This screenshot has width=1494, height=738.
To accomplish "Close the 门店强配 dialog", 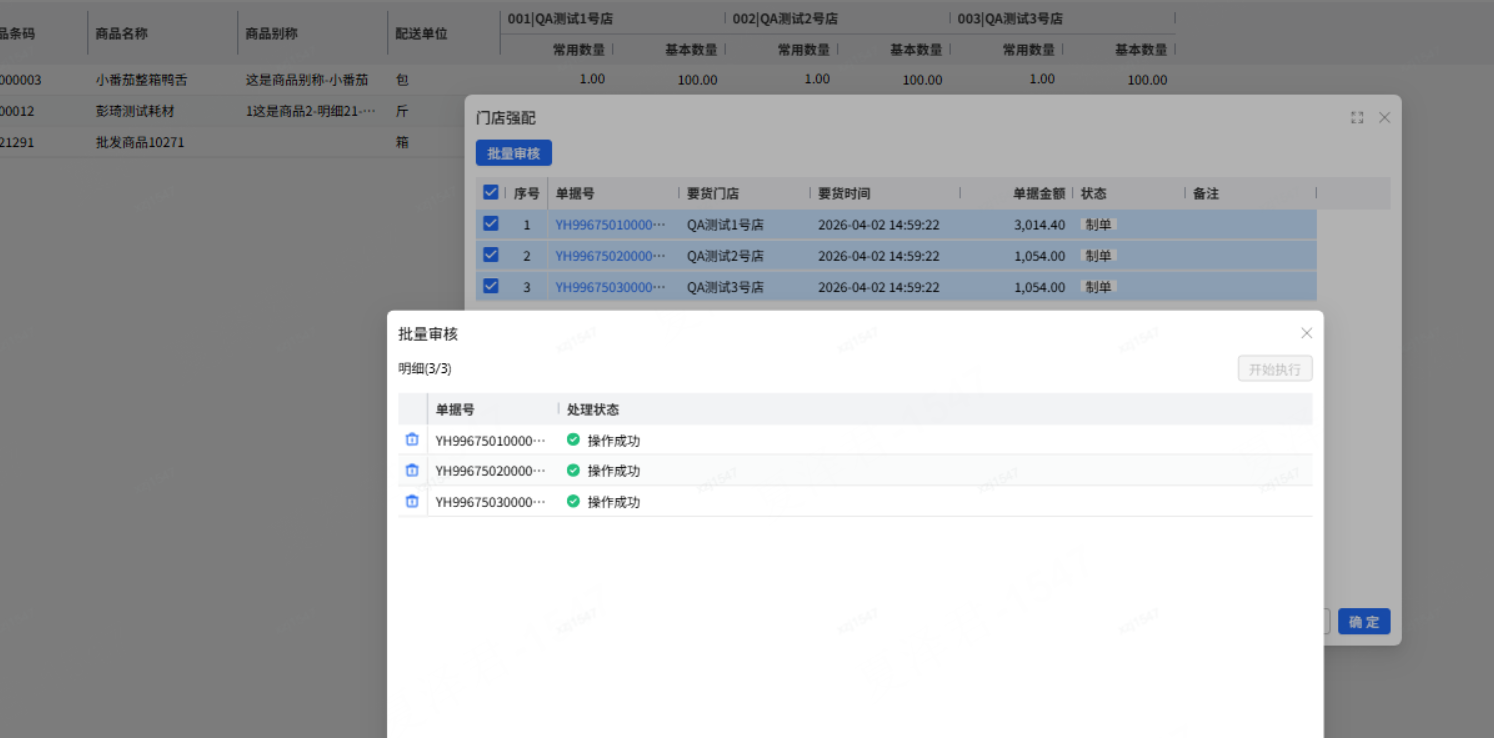I will [x=1384, y=118].
